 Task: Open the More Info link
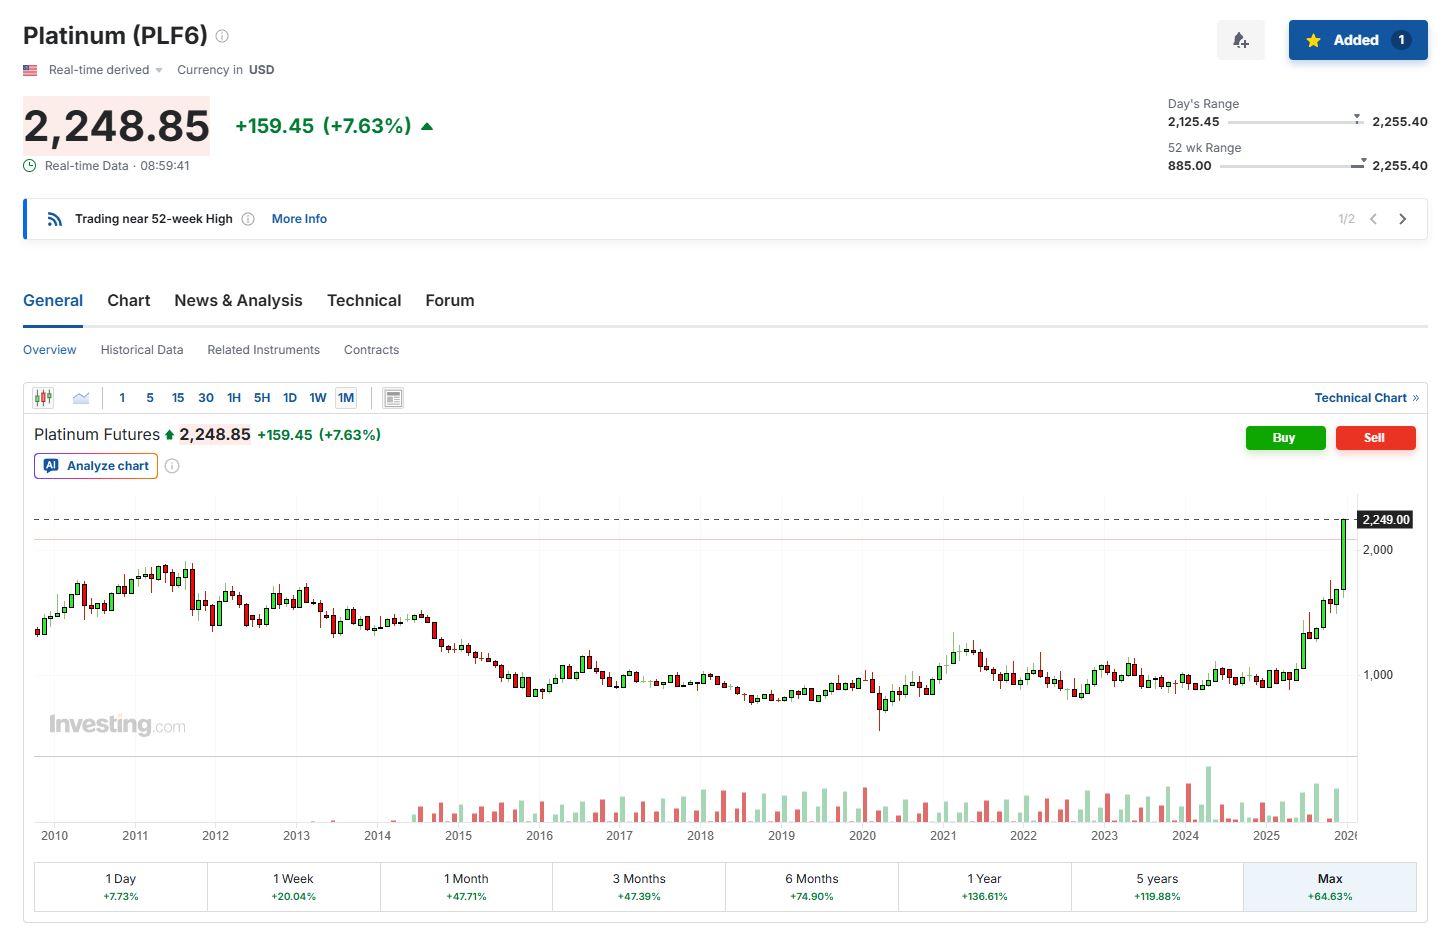point(299,219)
